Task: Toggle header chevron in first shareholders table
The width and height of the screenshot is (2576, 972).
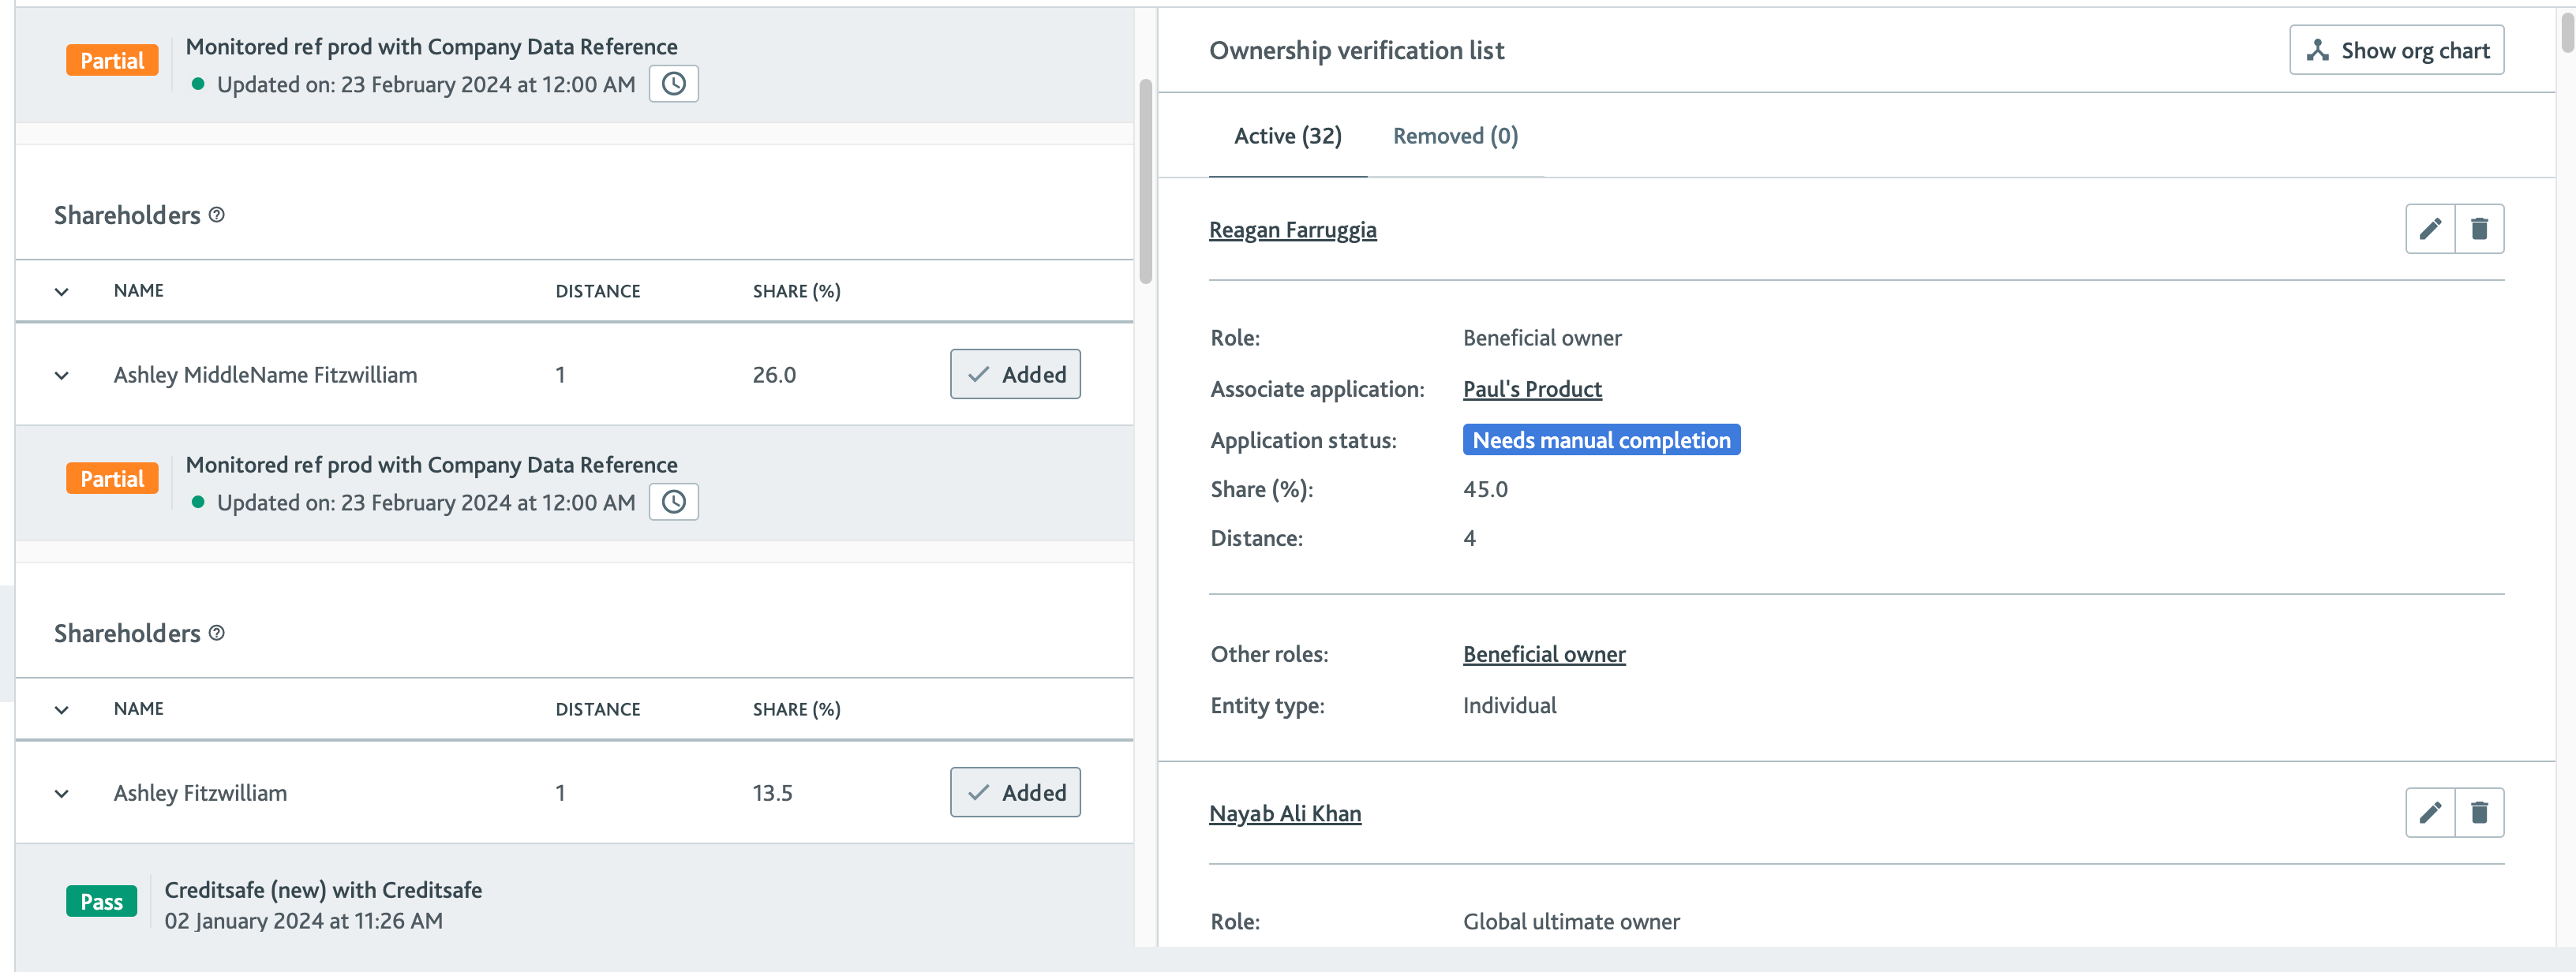Action: click(62, 291)
